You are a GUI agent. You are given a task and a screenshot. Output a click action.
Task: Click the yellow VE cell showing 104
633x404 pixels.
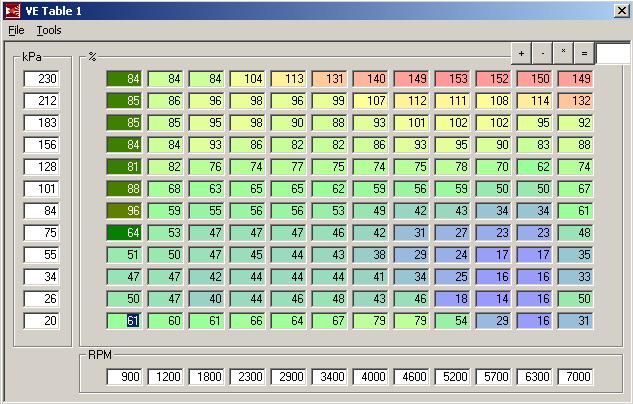click(x=248, y=79)
